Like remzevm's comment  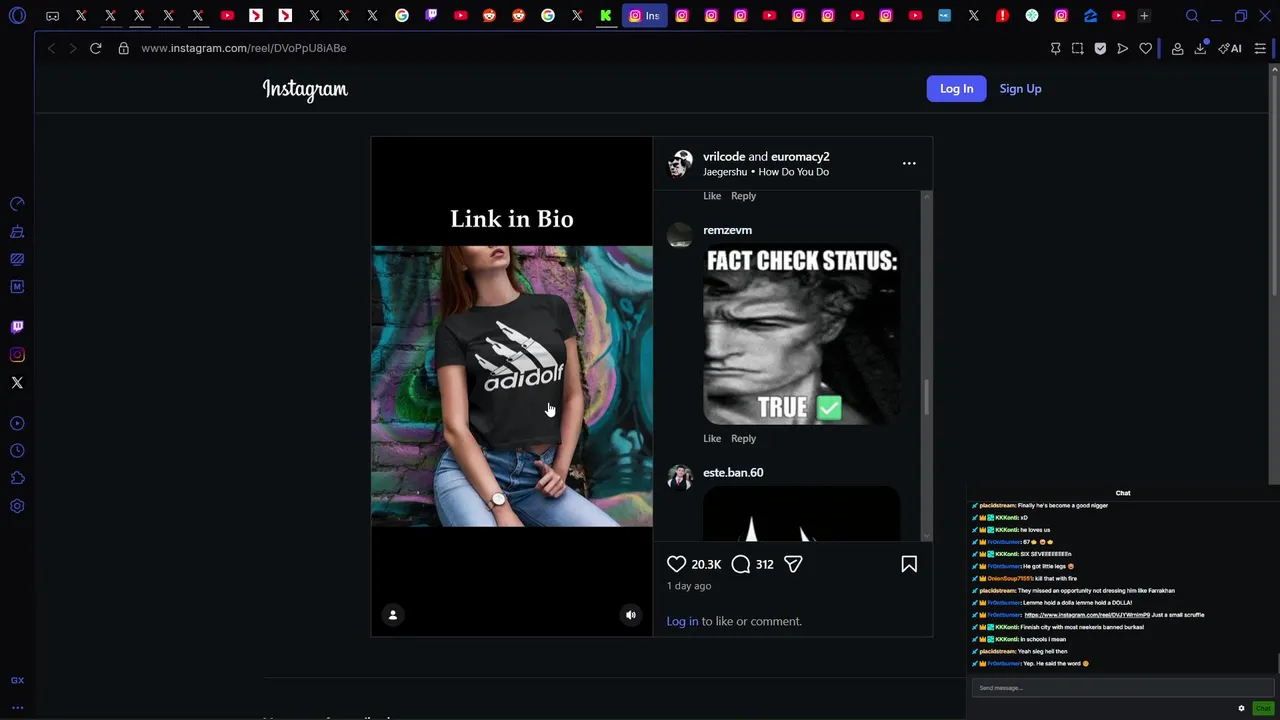pos(712,438)
